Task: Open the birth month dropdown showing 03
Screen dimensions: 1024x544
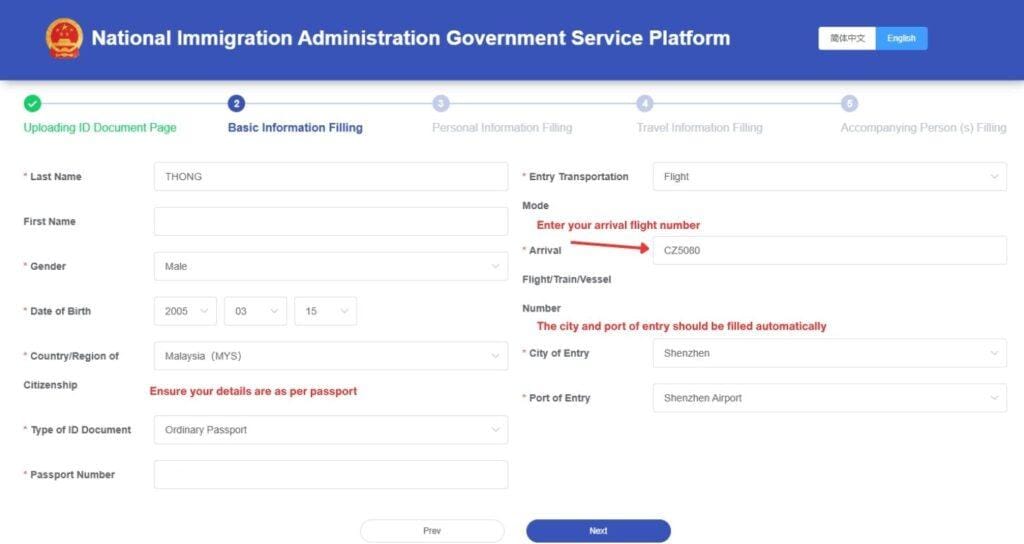Action: (x=255, y=312)
